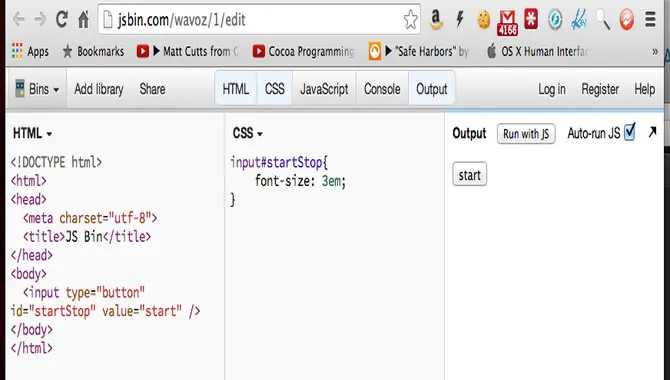
Task: Toggle the CSS panel tab
Action: click(x=275, y=89)
